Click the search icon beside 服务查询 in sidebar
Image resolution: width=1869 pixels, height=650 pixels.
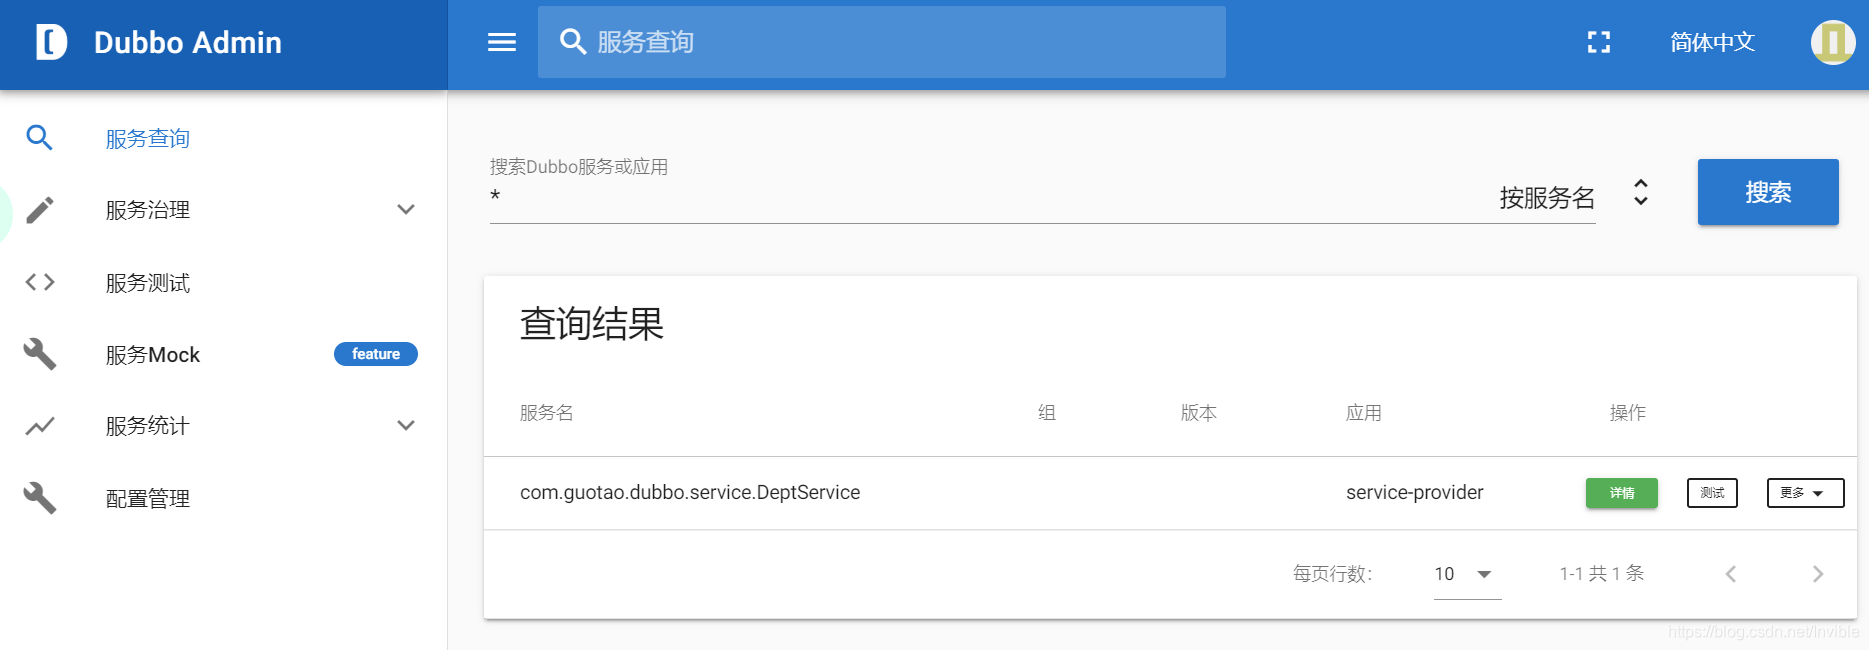(x=39, y=137)
